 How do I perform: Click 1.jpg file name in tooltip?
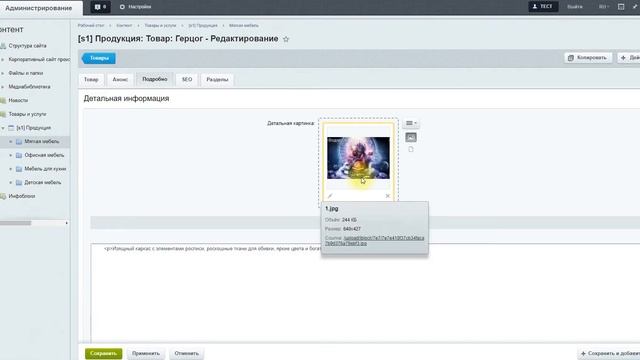331,209
